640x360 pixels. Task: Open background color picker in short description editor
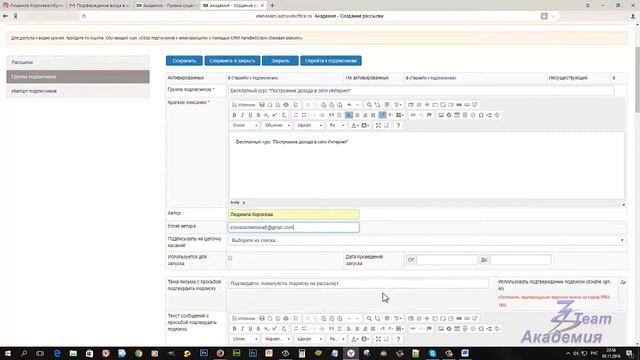point(365,125)
